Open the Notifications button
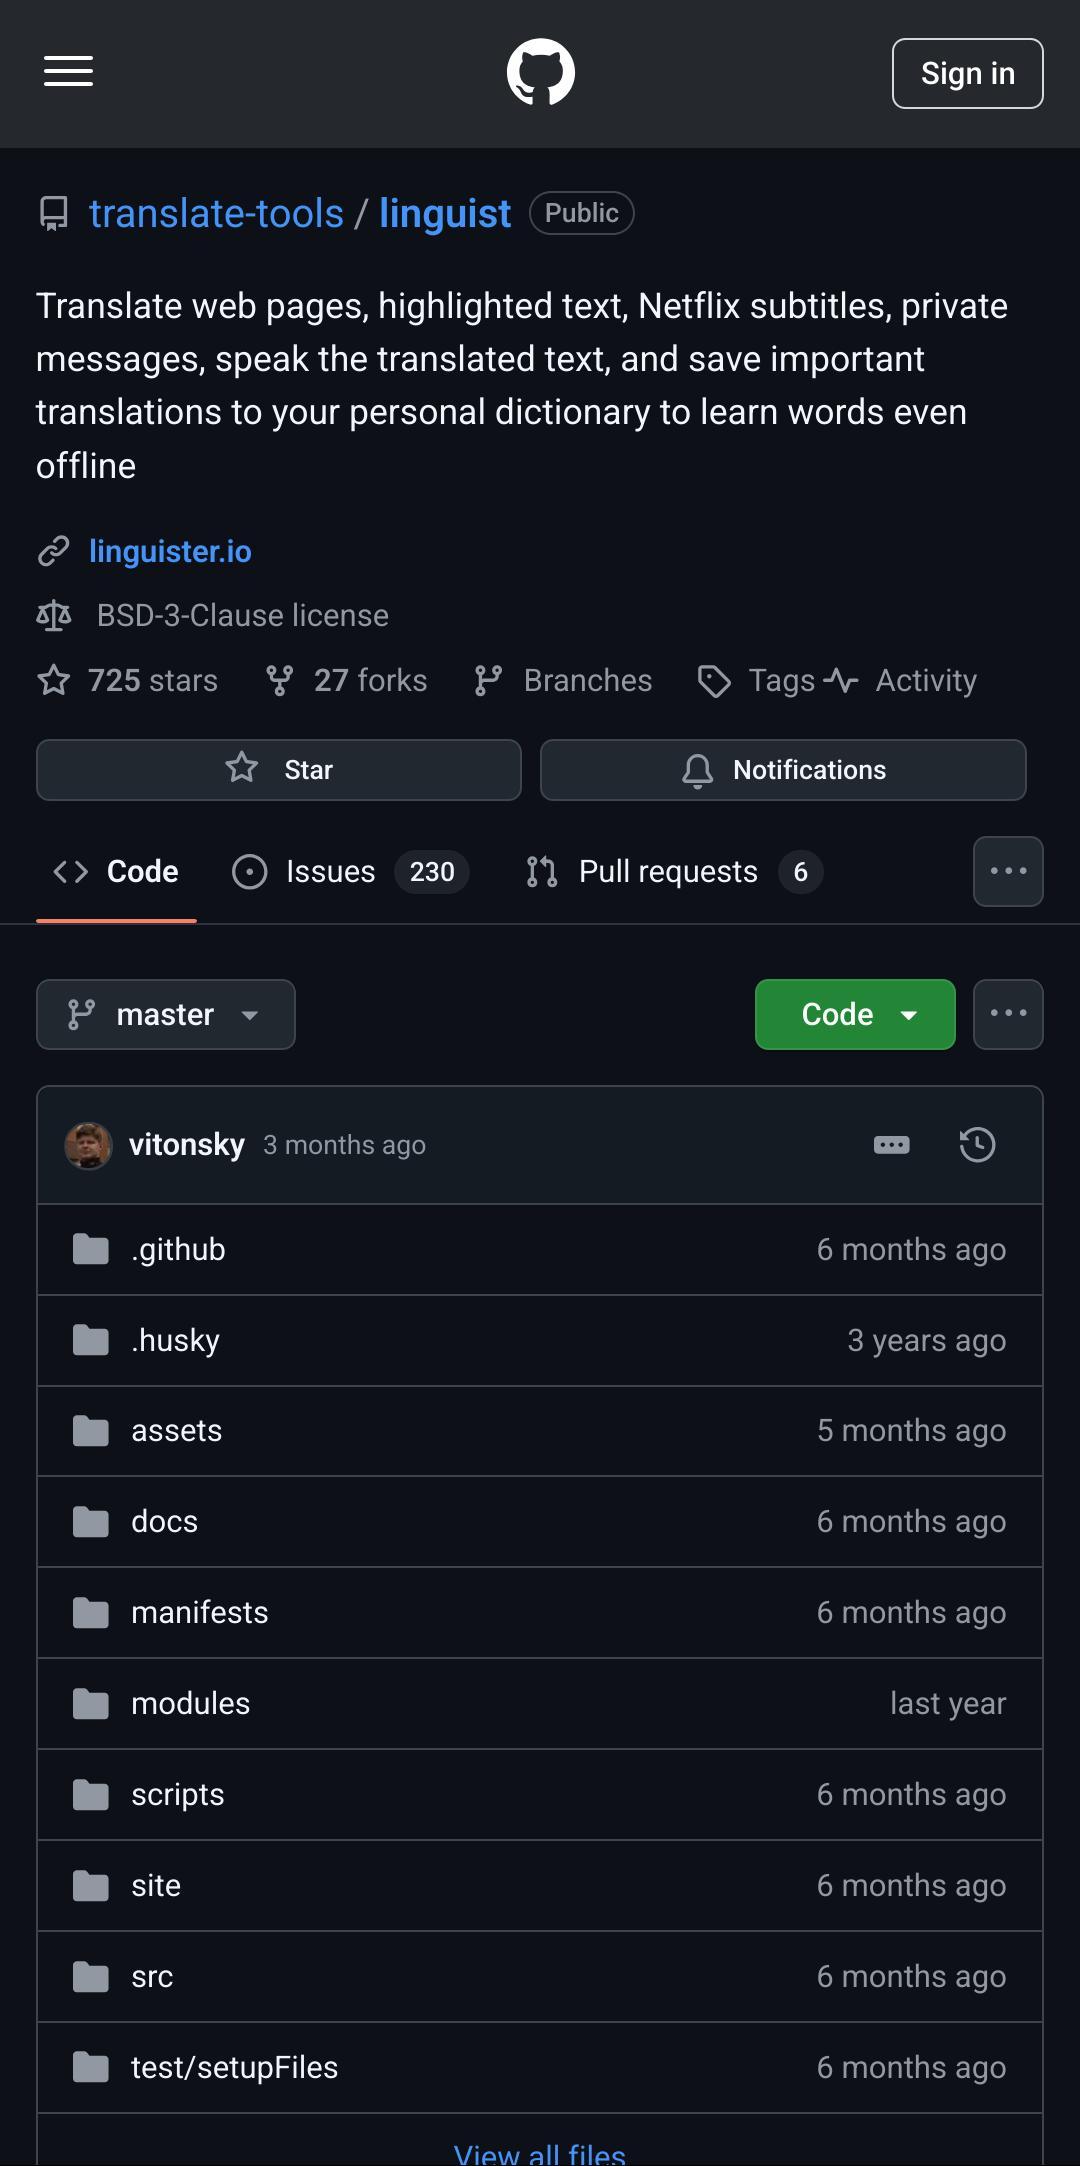The width and height of the screenshot is (1080, 2166). click(x=783, y=770)
